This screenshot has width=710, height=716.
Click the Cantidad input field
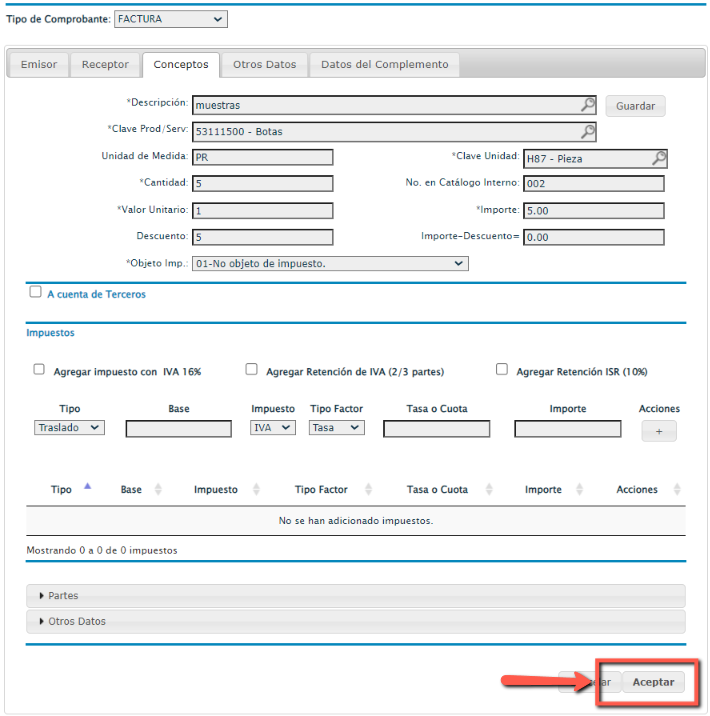coord(263,184)
